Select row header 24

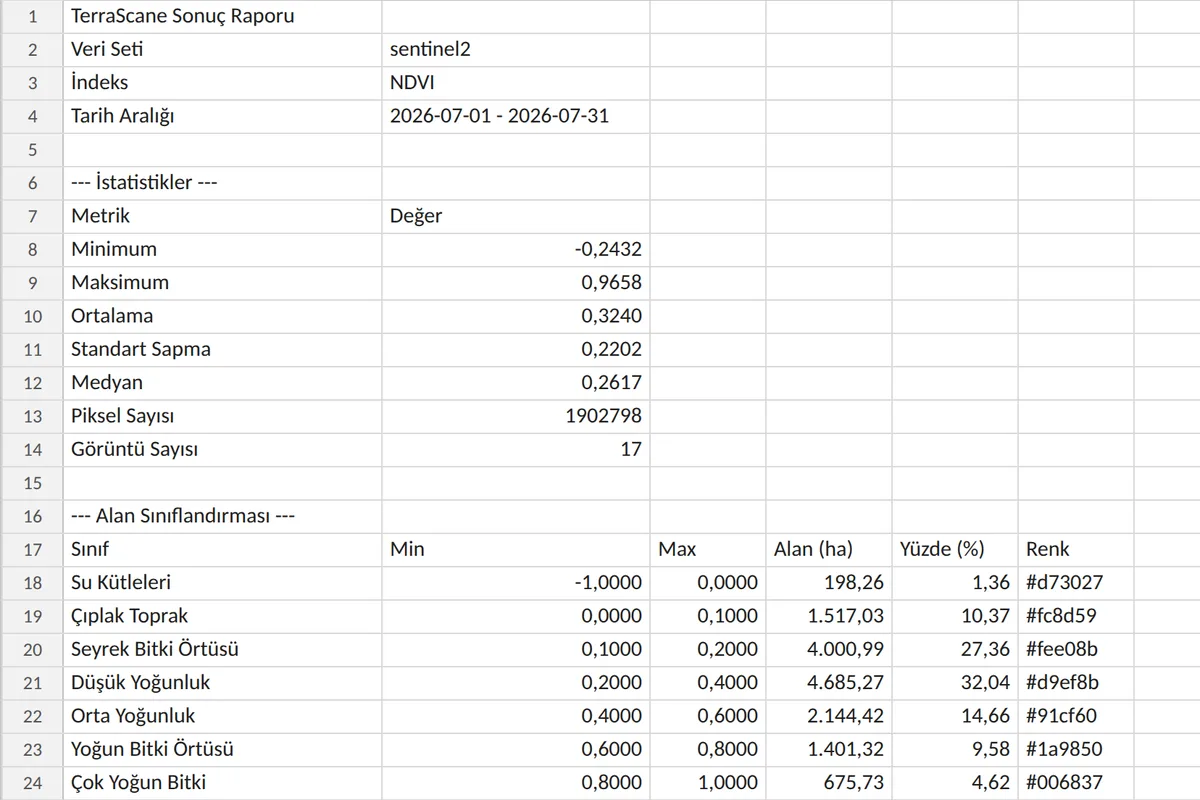point(32,783)
